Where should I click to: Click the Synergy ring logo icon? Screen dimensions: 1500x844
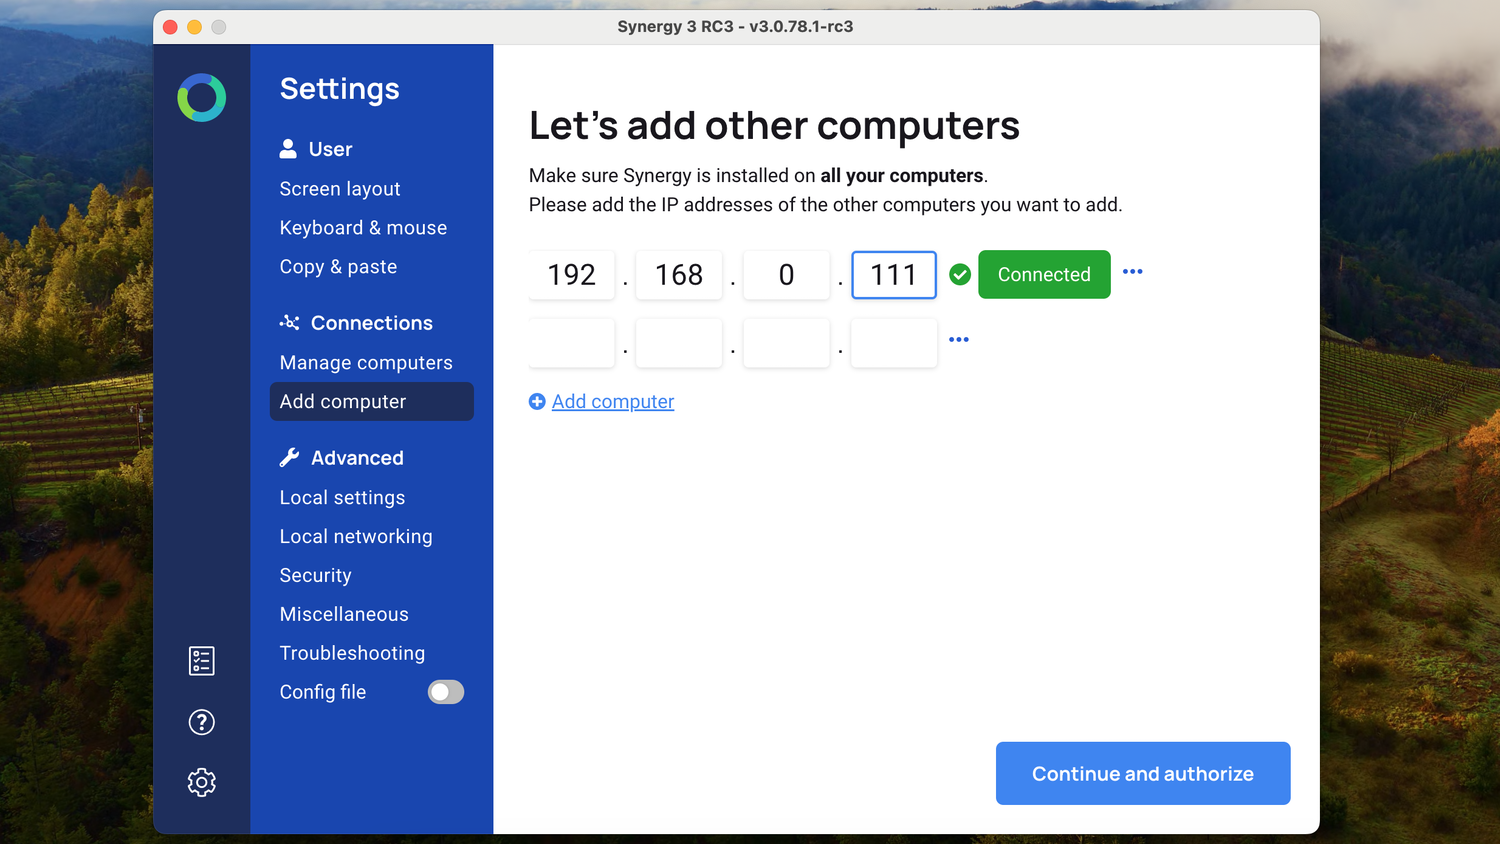point(202,98)
